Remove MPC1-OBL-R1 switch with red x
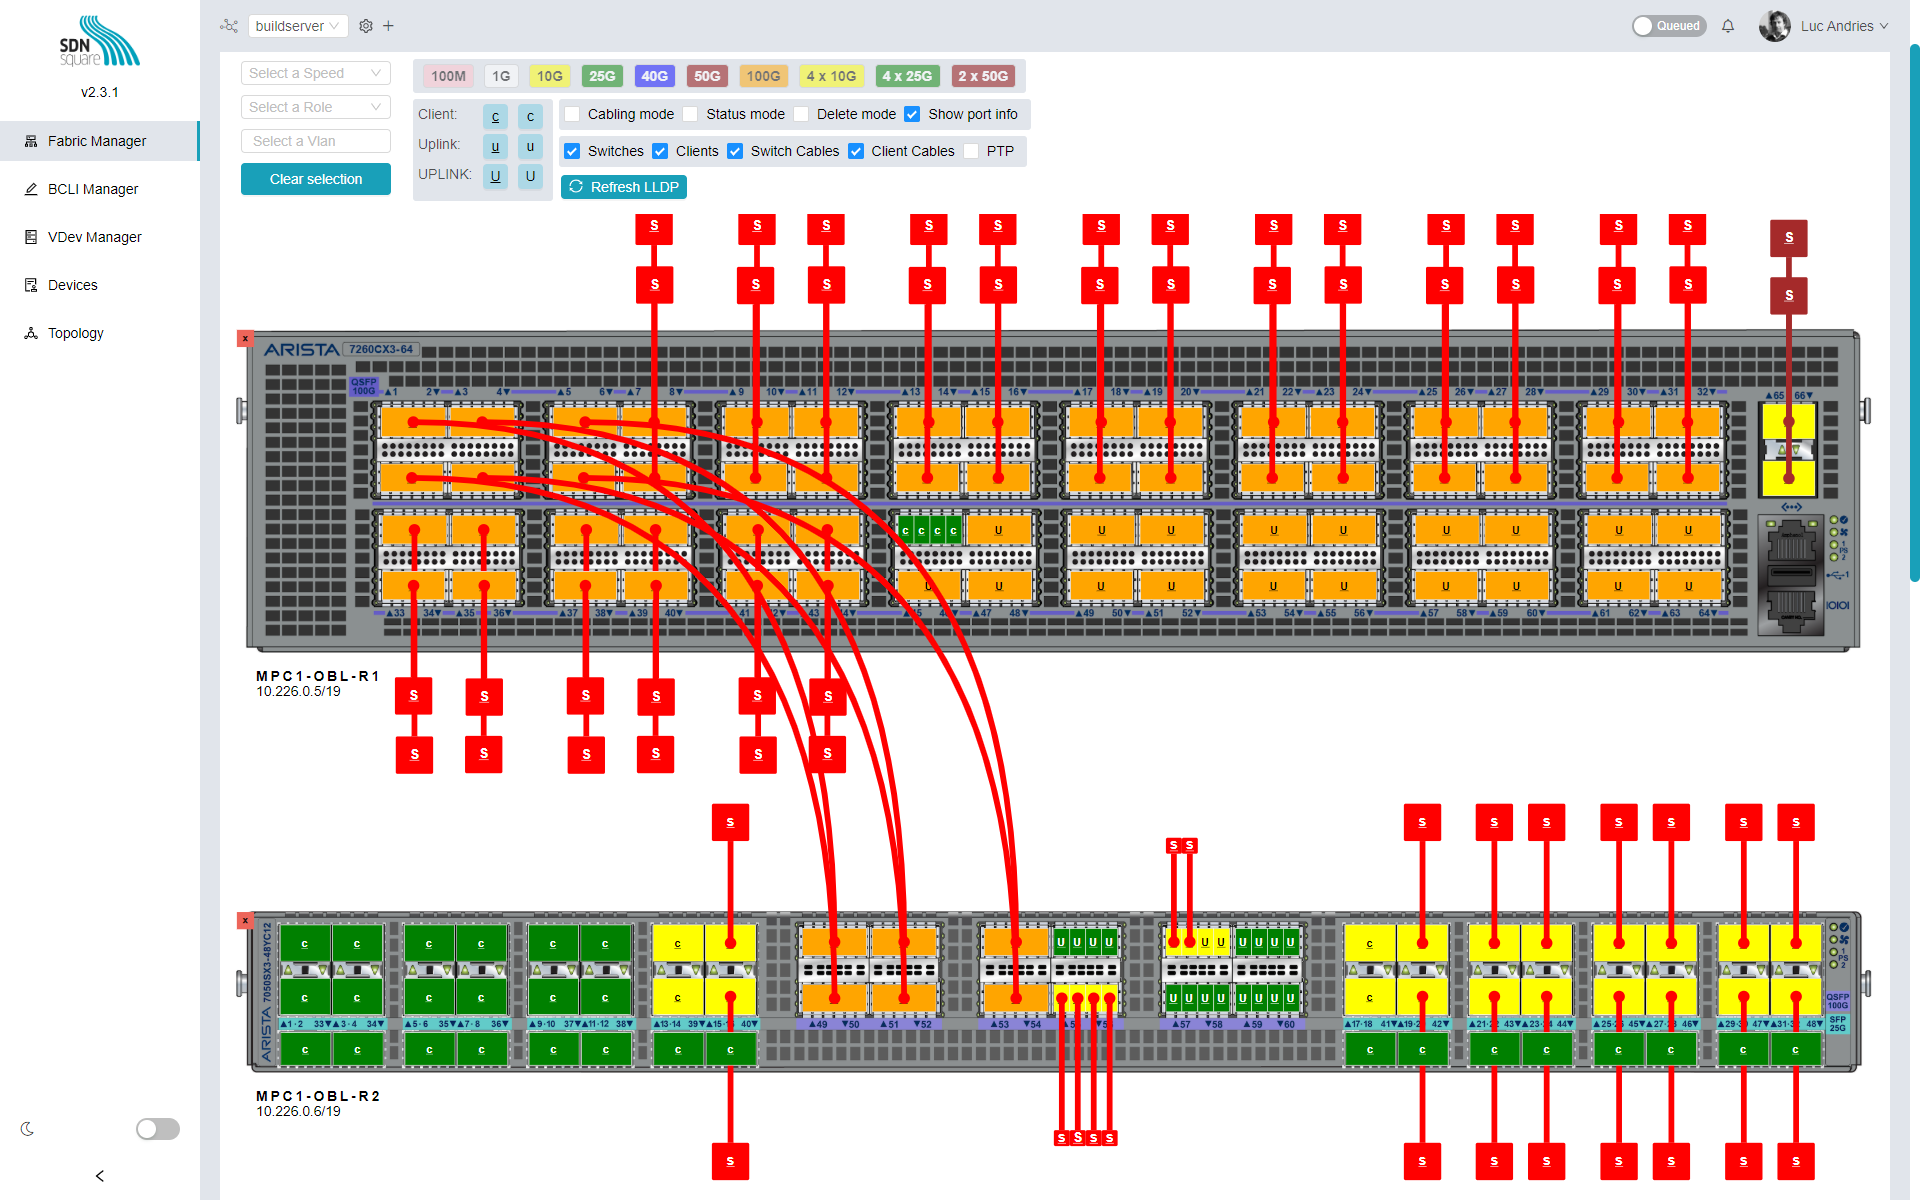 click(245, 339)
